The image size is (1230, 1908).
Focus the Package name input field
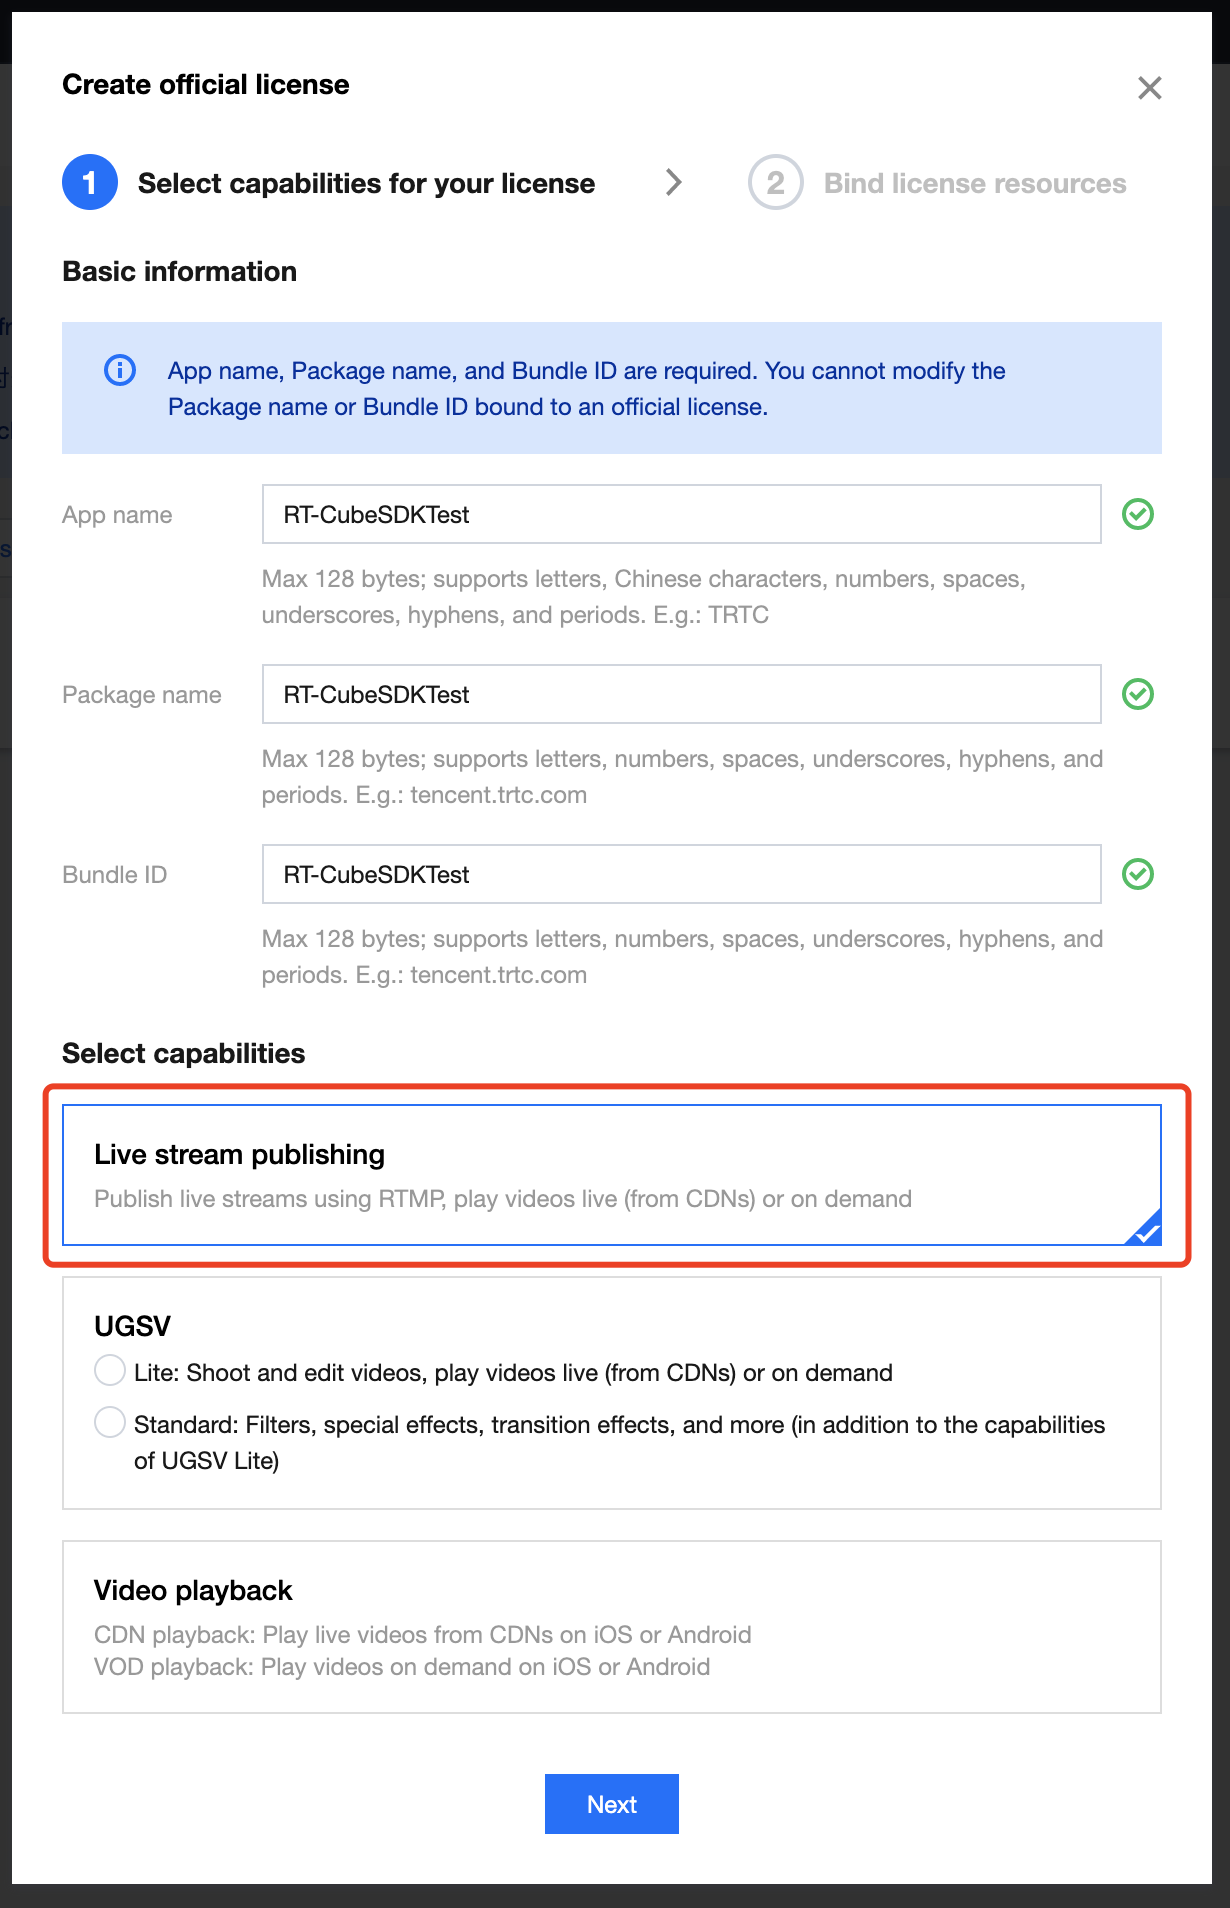[x=682, y=694]
